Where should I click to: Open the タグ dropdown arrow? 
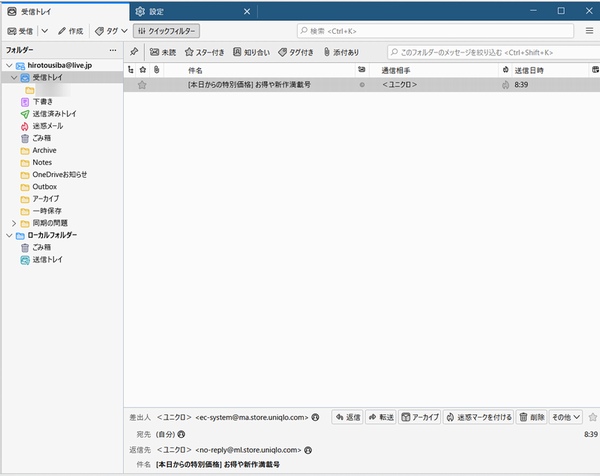124,31
